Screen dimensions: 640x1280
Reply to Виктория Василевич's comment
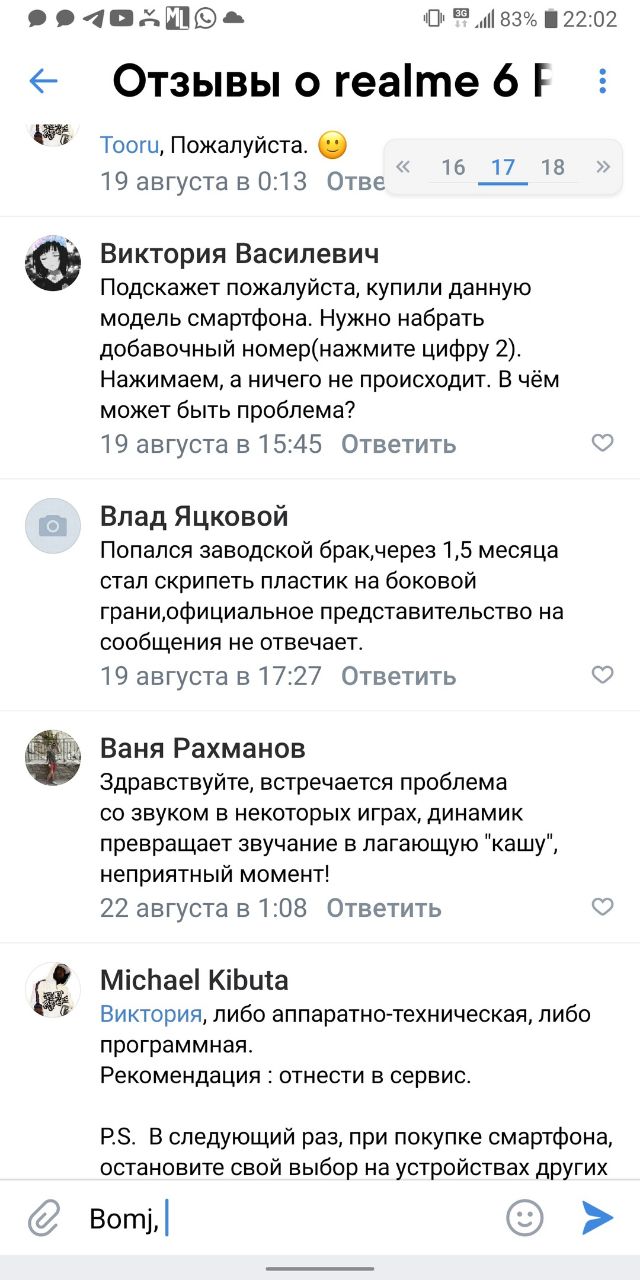point(398,444)
